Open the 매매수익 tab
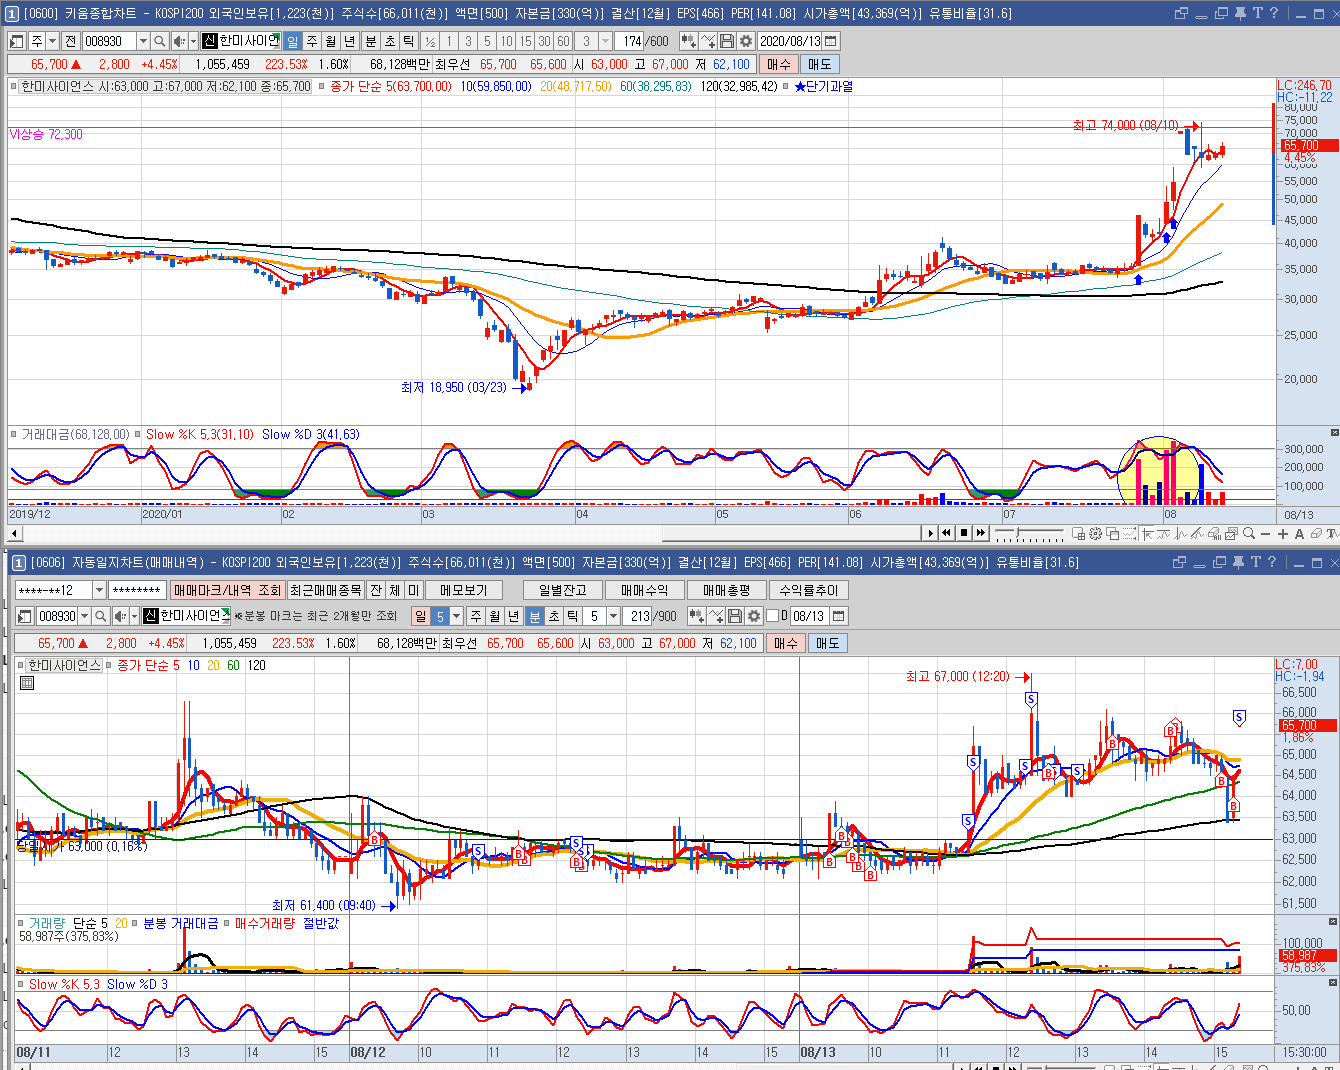1340x1070 pixels. [x=644, y=590]
